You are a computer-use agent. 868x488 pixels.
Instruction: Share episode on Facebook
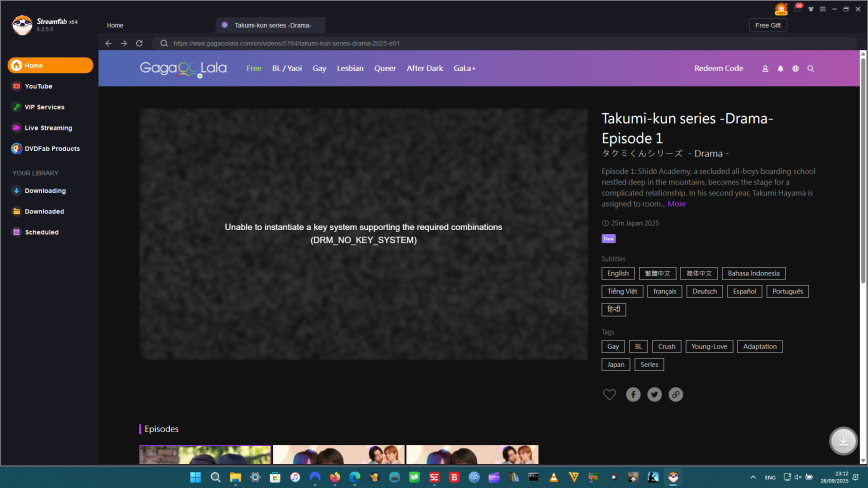(x=633, y=394)
